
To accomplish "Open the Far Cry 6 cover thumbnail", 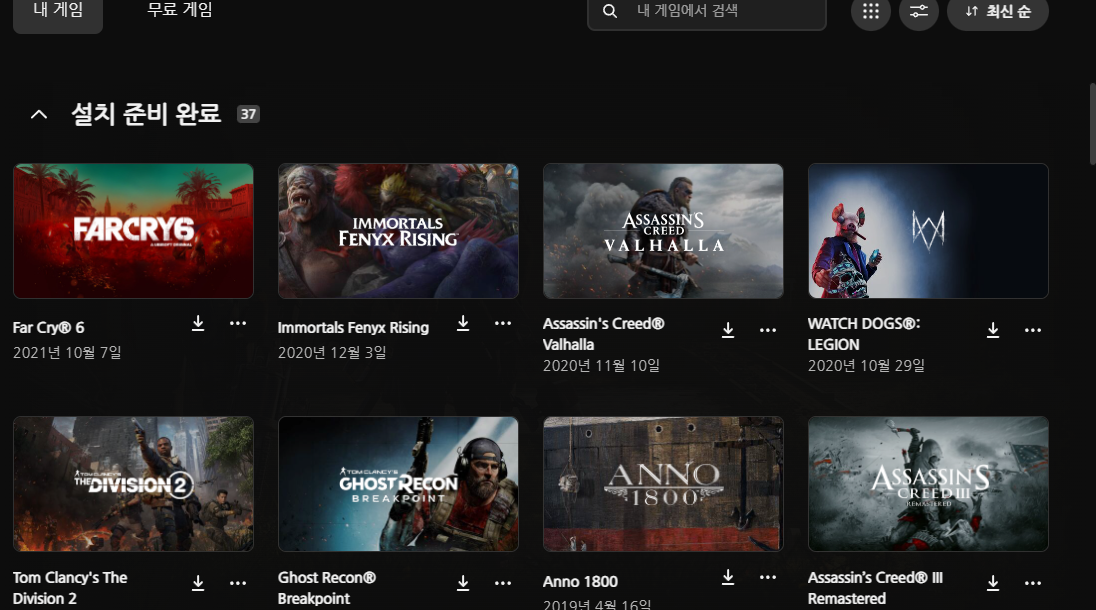I will pos(134,231).
